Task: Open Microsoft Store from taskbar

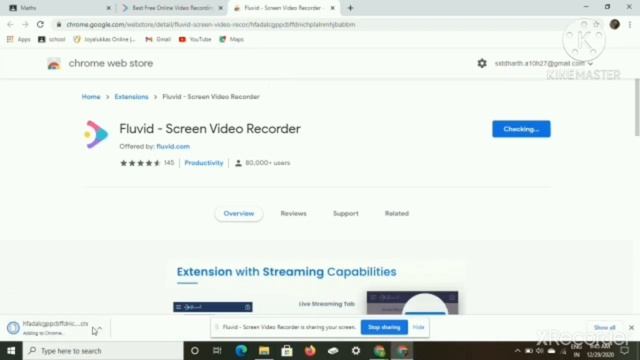Action: click(287, 351)
